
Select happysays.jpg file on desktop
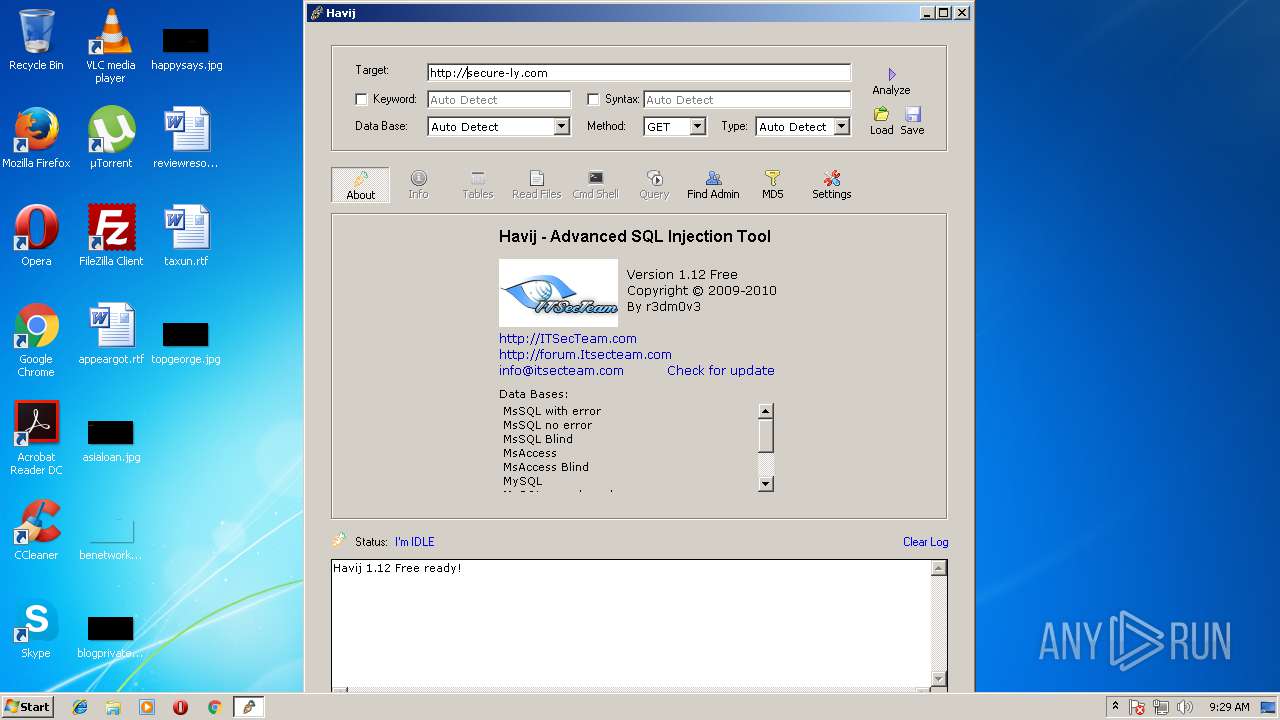(186, 48)
